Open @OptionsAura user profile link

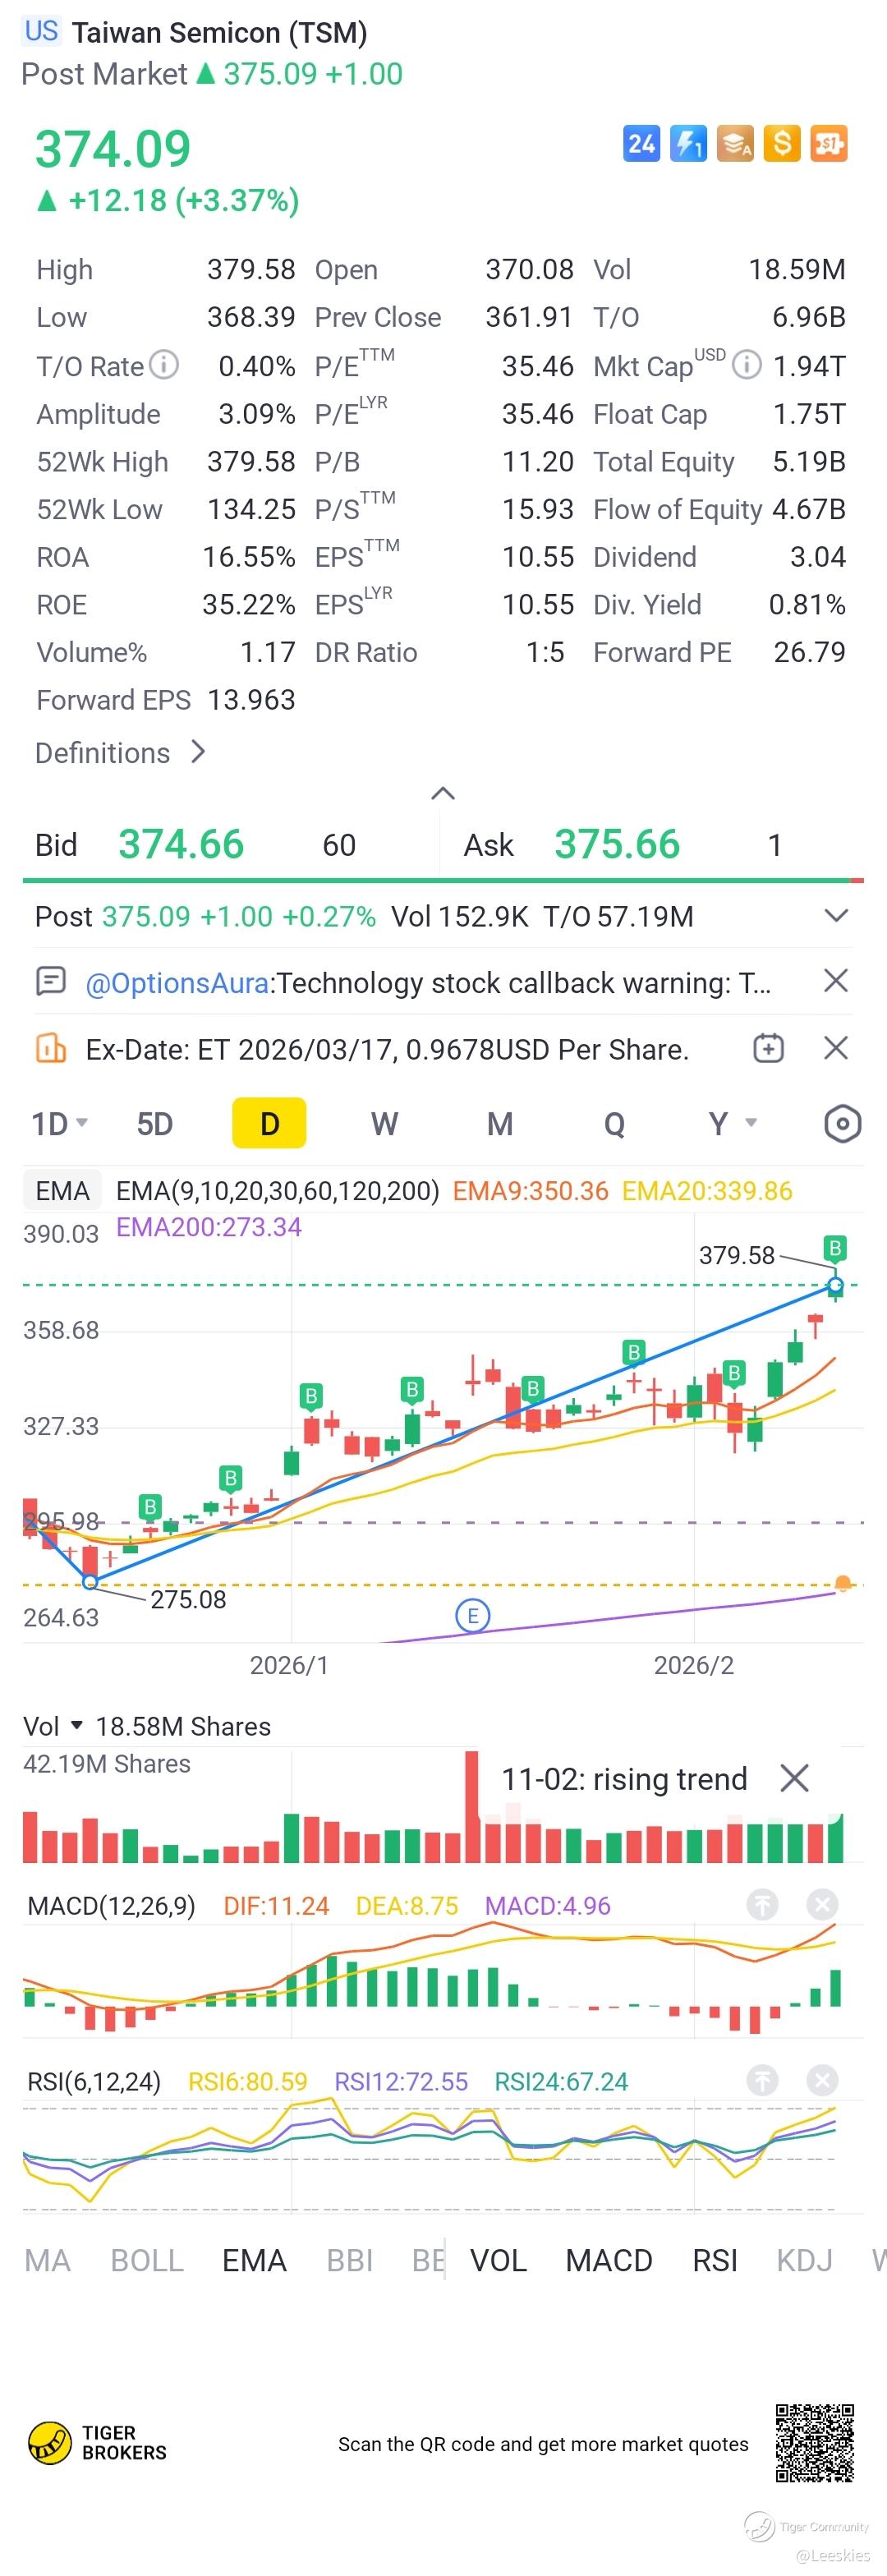coord(177,983)
